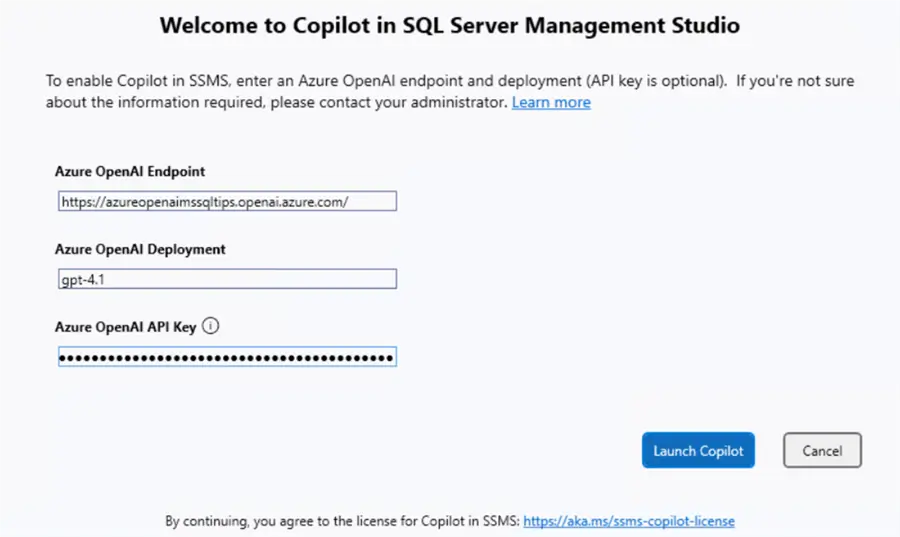Click the Azure OpenAI API Key label
This screenshot has height=537, width=900.
tap(126, 327)
